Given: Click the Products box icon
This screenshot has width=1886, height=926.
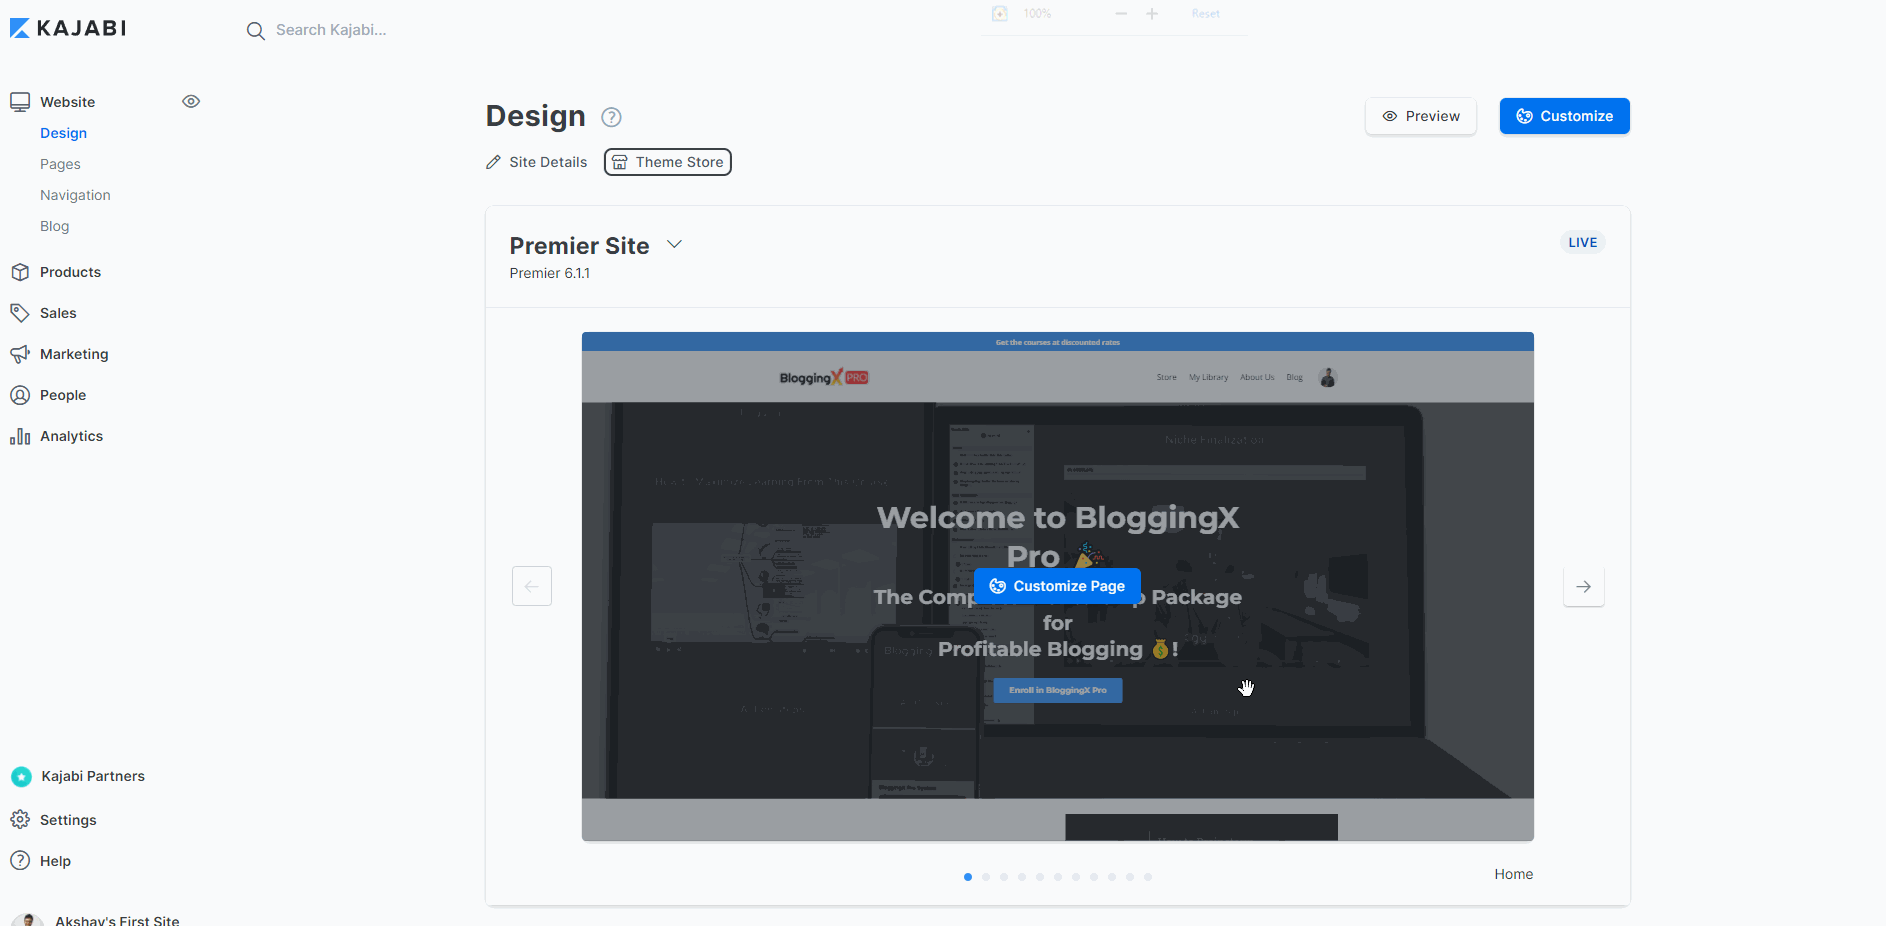Looking at the screenshot, I should coord(20,272).
